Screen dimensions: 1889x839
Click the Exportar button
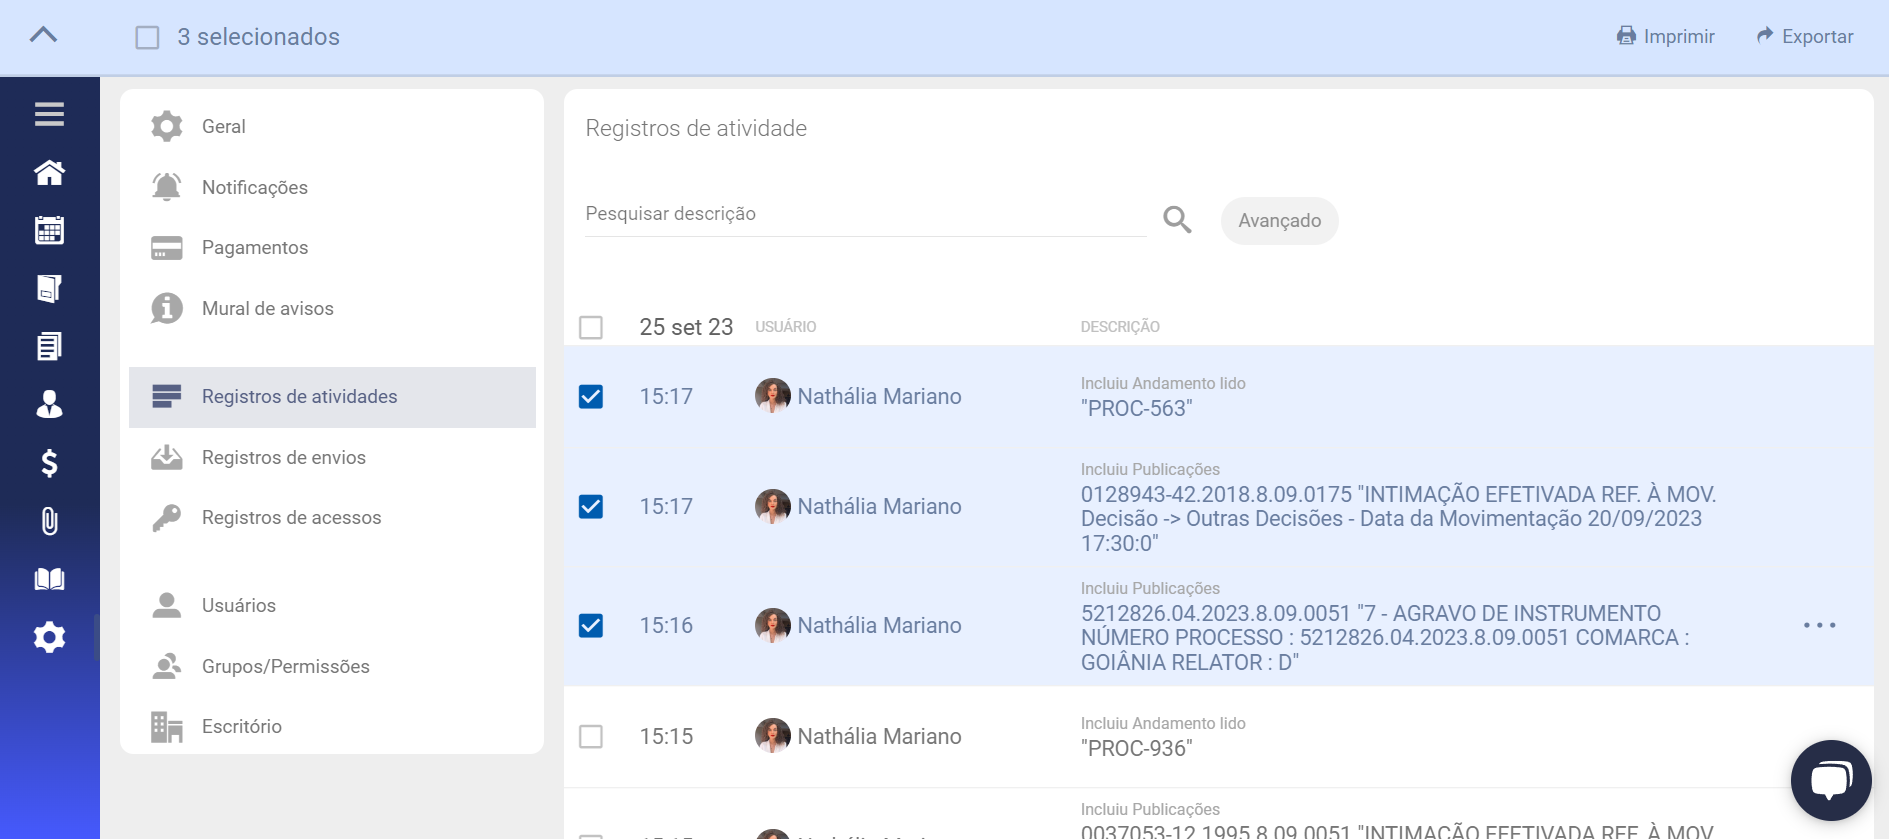point(1805,37)
